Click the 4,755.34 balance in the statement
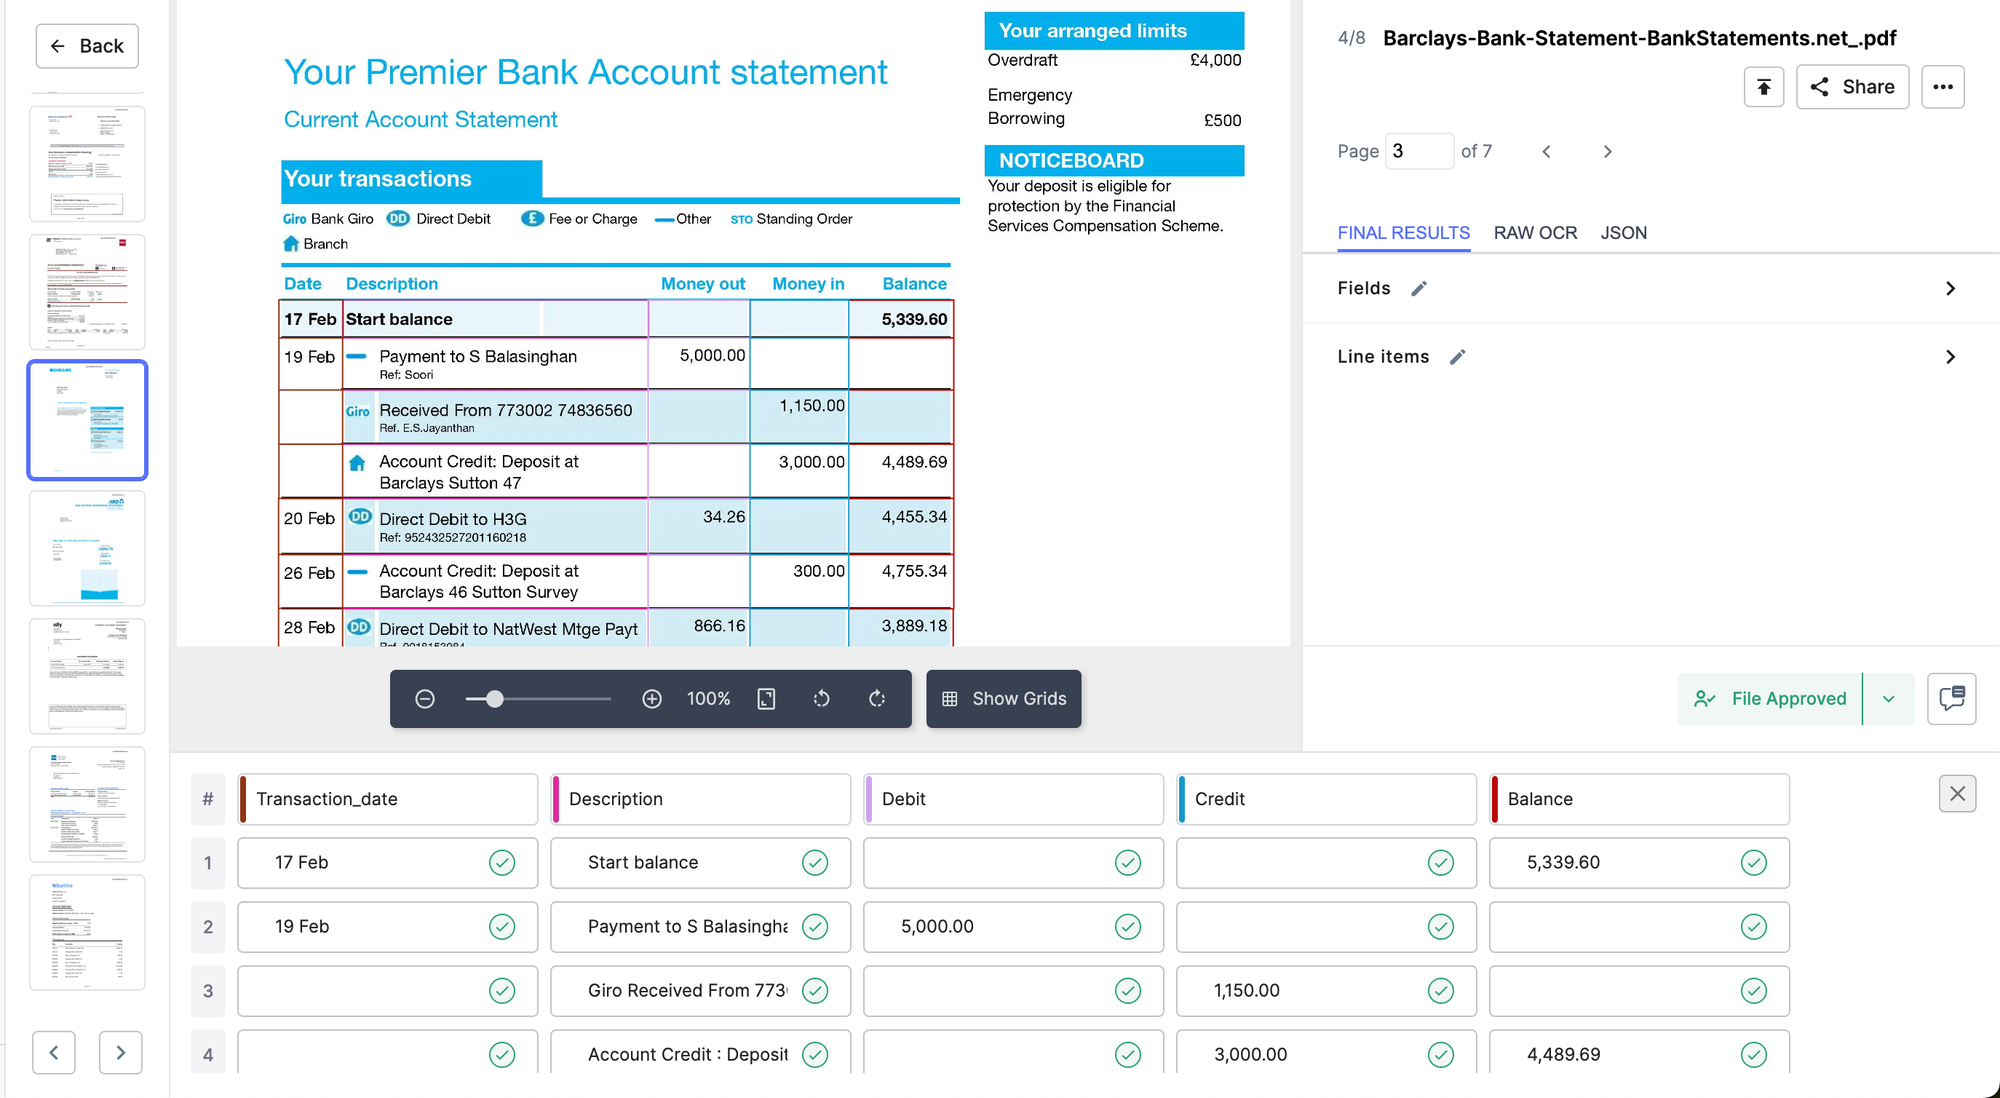Viewport: 2000px width, 1098px height. 913,571
